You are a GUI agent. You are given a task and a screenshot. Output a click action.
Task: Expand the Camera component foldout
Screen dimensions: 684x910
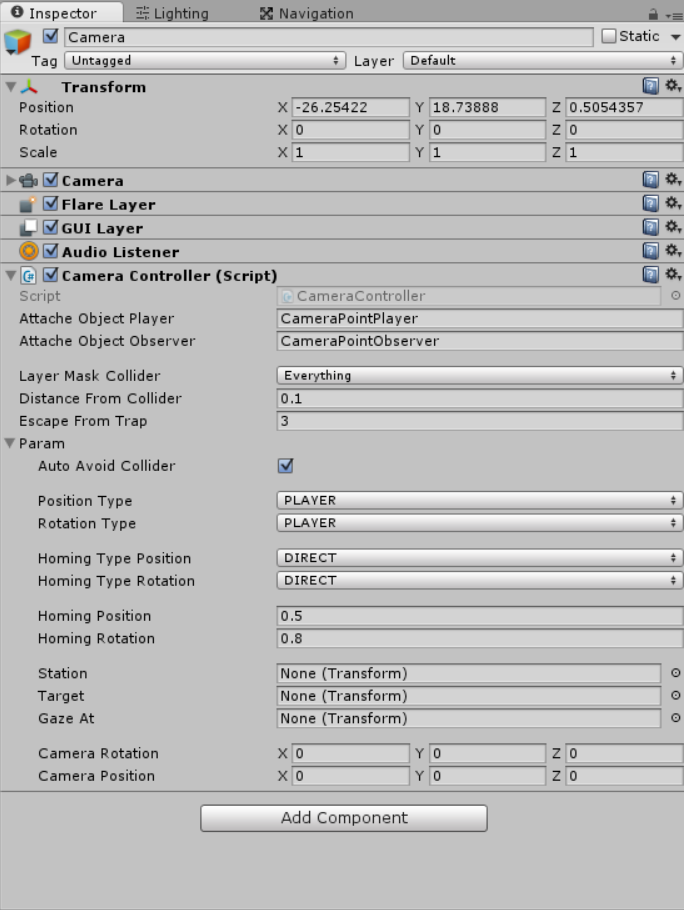click(x=11, y=181)
